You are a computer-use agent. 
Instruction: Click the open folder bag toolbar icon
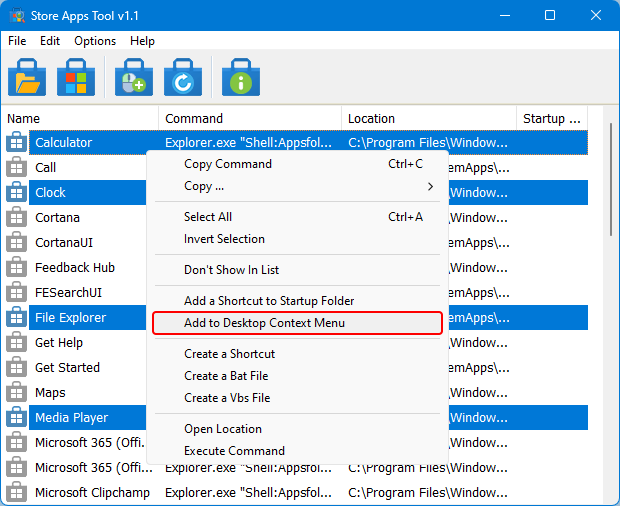point(27,77)
